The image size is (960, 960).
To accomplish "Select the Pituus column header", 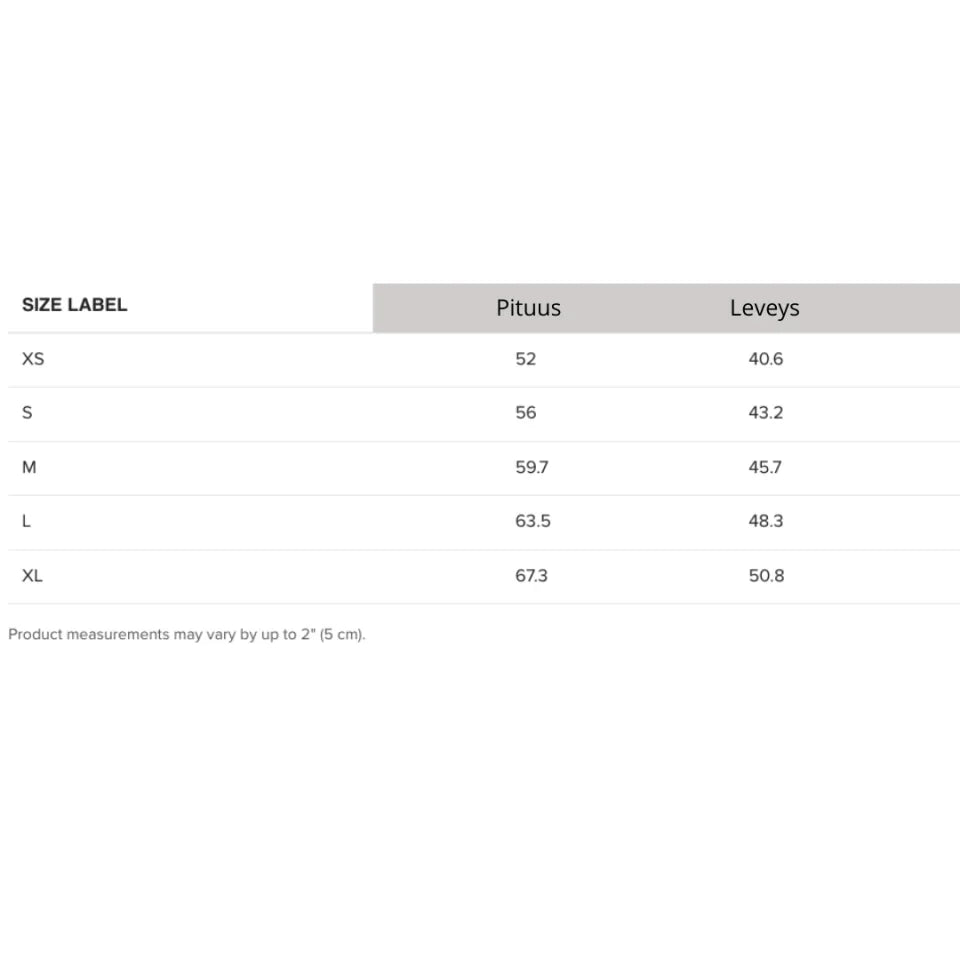I will [x=528, y=308].
